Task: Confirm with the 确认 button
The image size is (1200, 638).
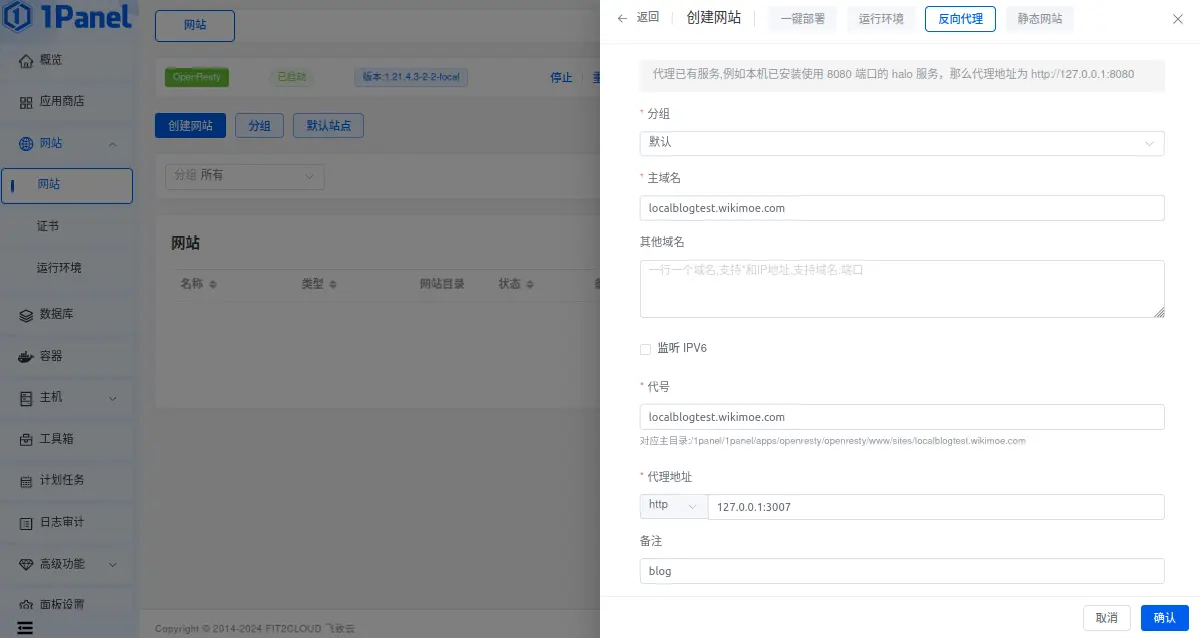Action: (x=1163, y=617)
